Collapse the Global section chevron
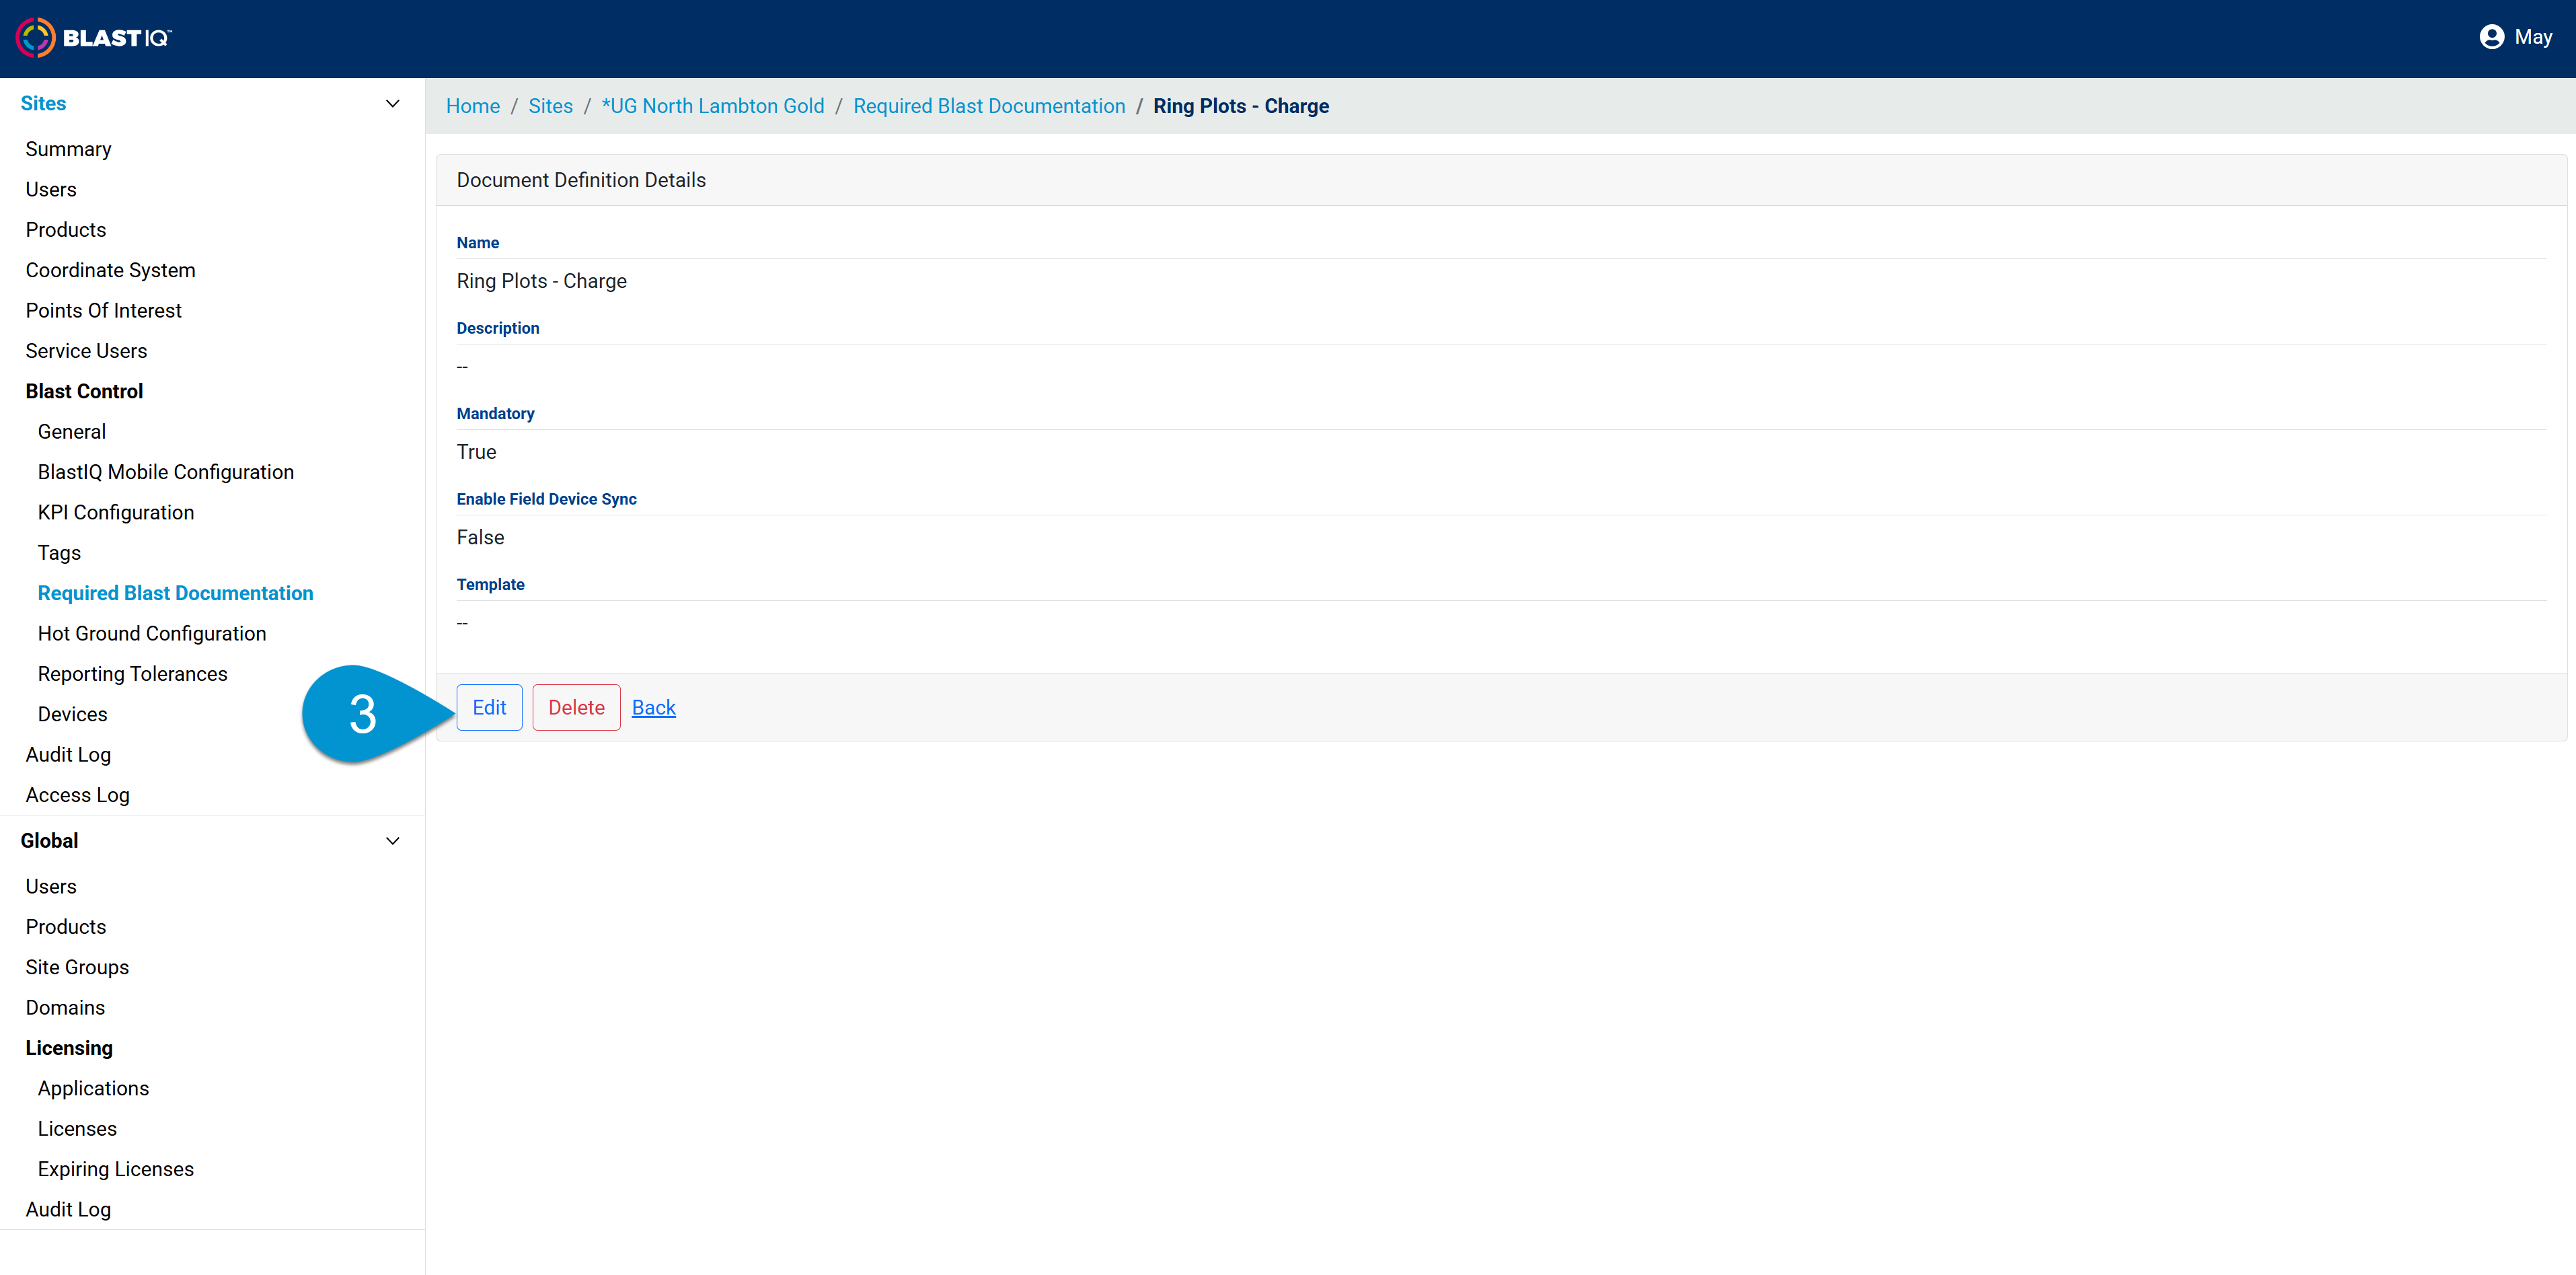 tap(393, 841)
